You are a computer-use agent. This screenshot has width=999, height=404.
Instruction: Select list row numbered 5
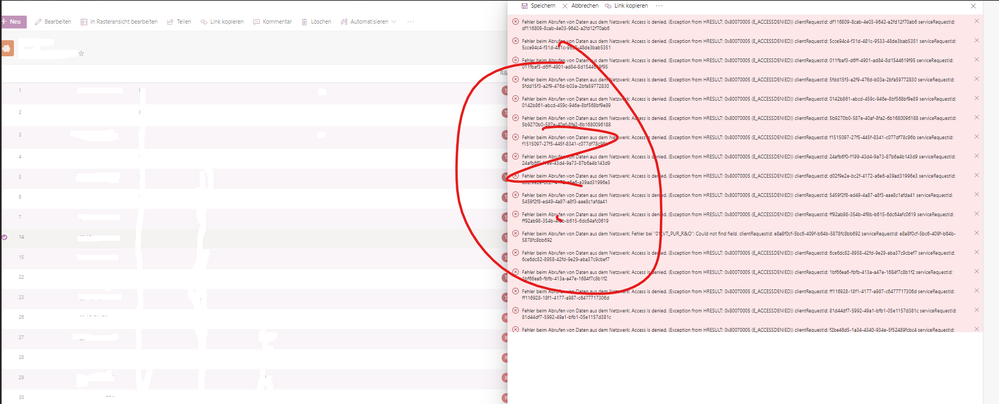click(254, 177)
